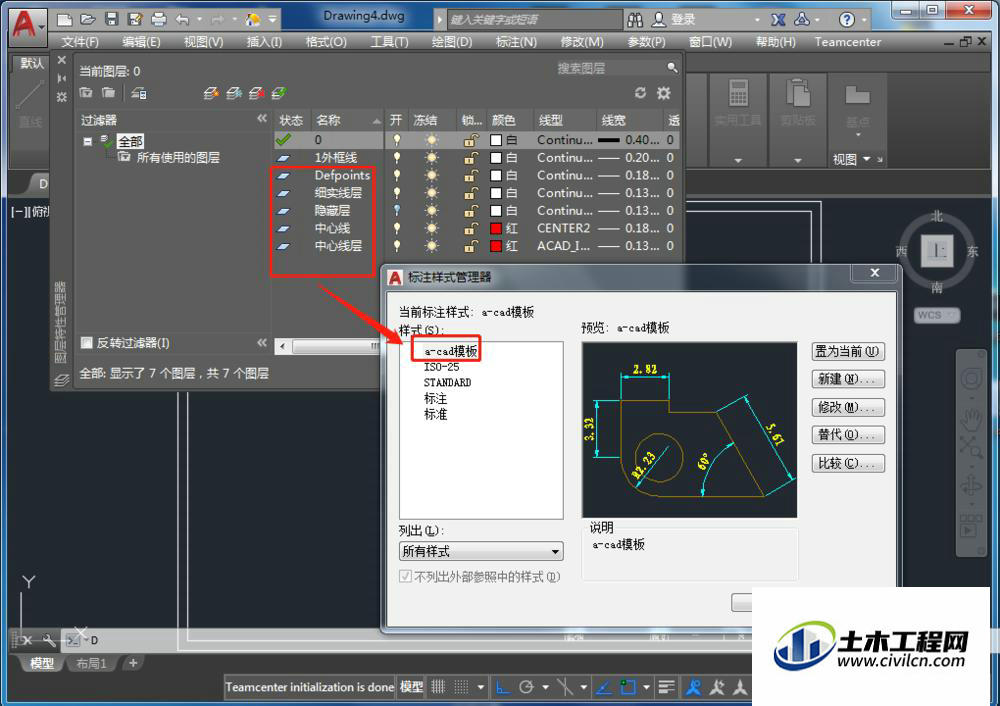This screenshot has height=706, width=1000.
Task: Open the Help question mark icon
Action: tap(846, 20)
